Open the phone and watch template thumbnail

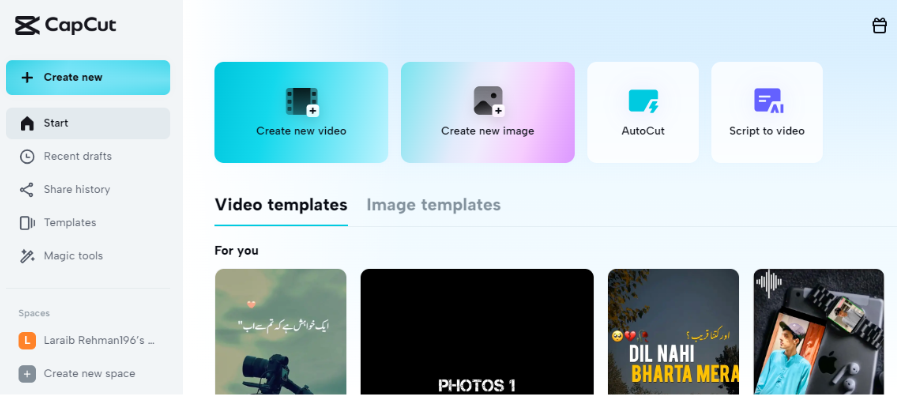point(819,332)
